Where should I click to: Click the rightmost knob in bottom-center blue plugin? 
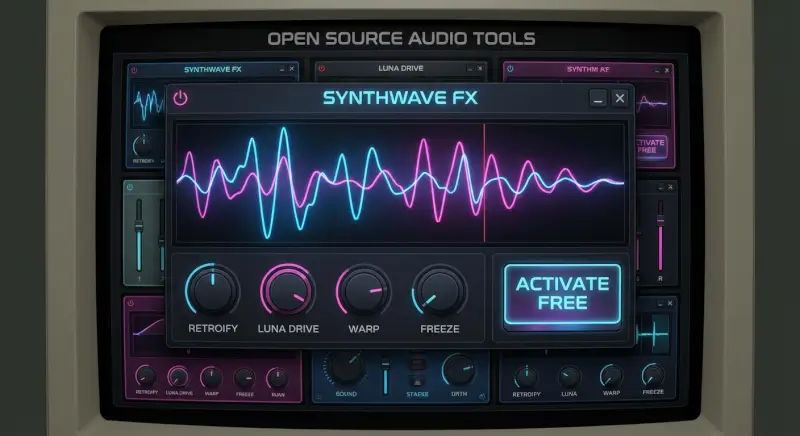[x=459, y=370]
